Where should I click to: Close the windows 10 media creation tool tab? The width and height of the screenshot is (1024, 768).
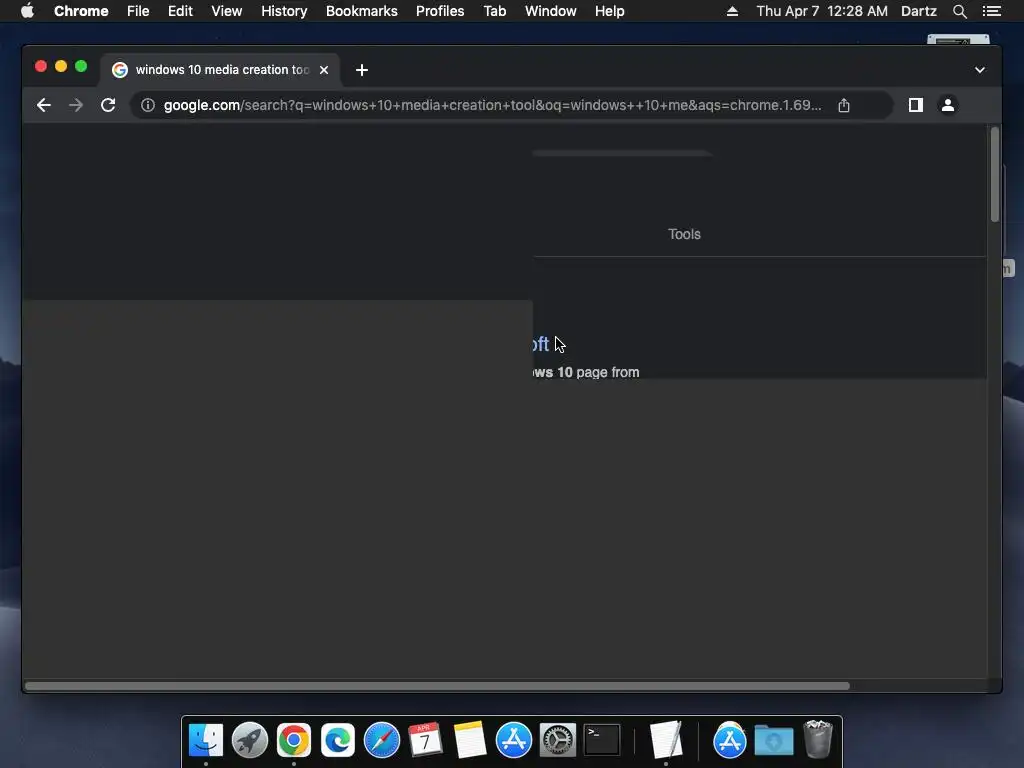click(x=324, y=70)
